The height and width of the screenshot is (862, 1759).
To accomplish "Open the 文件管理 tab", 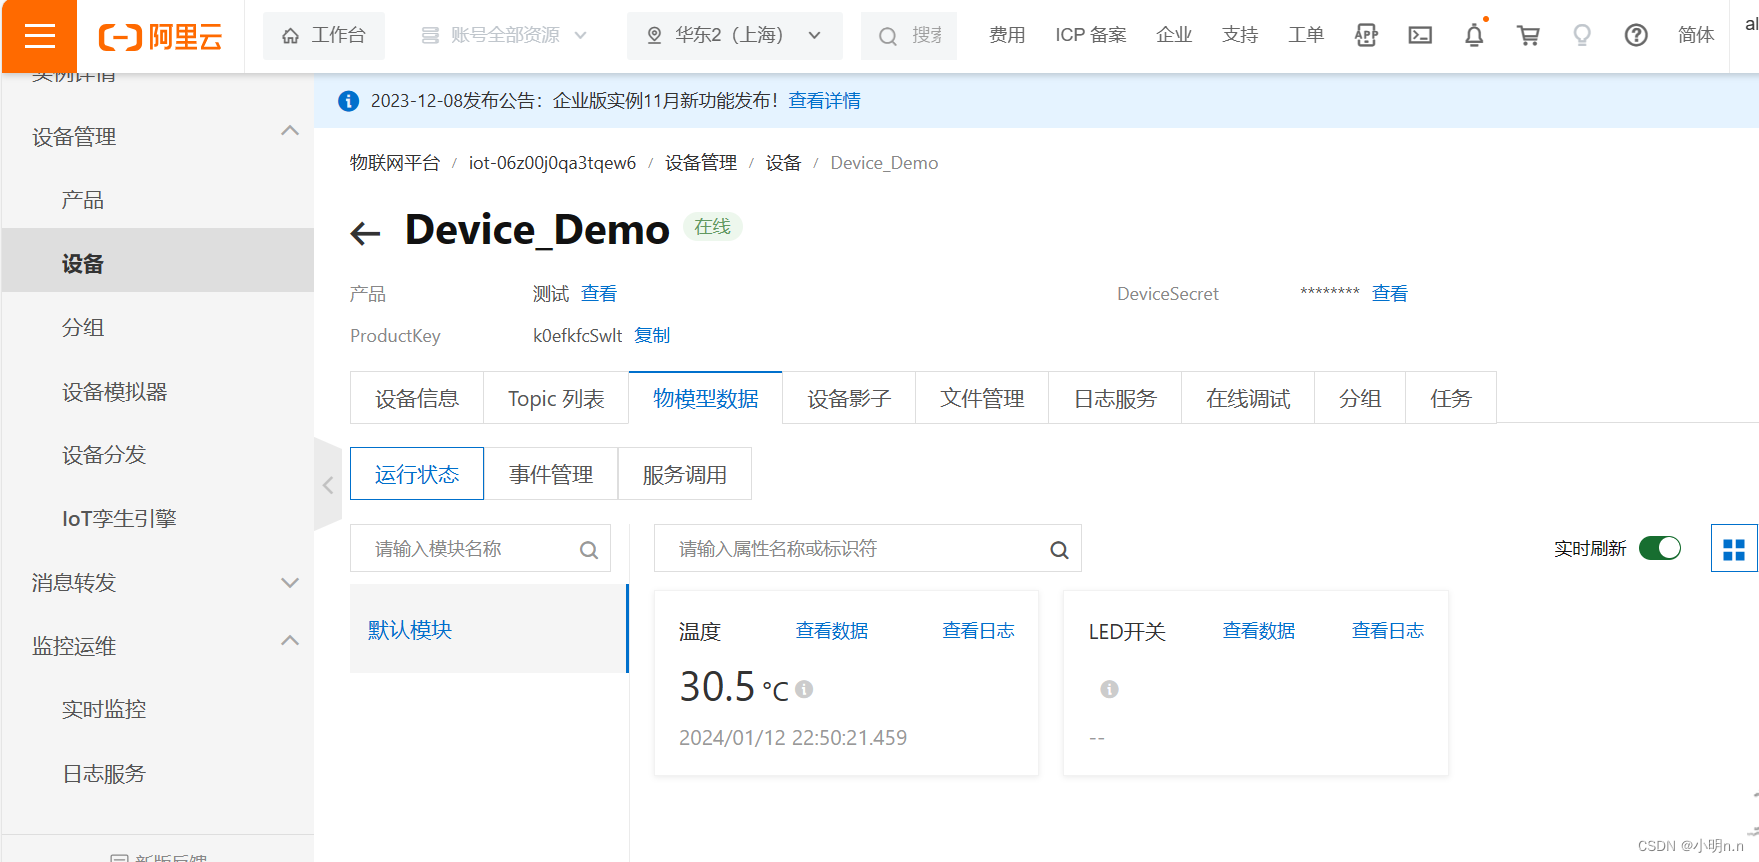I will point(982,398).
